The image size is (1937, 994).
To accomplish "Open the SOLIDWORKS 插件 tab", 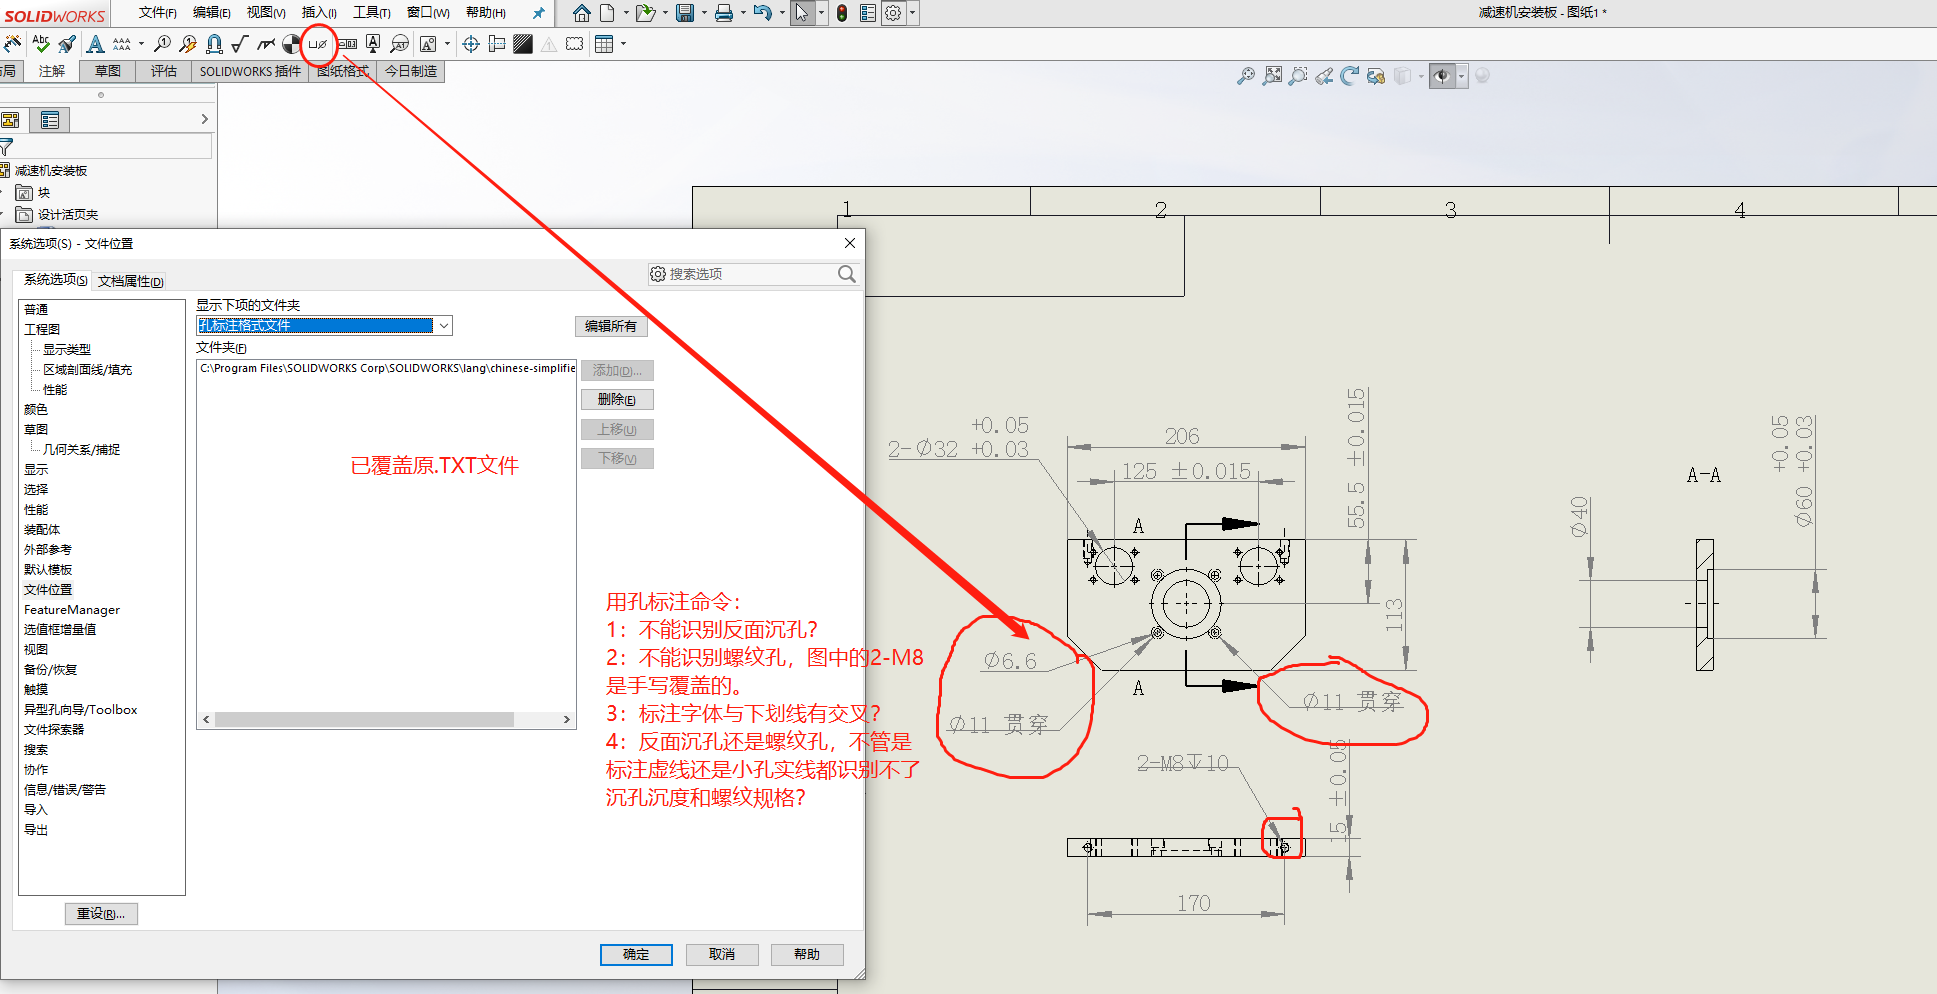I will click(250, 71).
